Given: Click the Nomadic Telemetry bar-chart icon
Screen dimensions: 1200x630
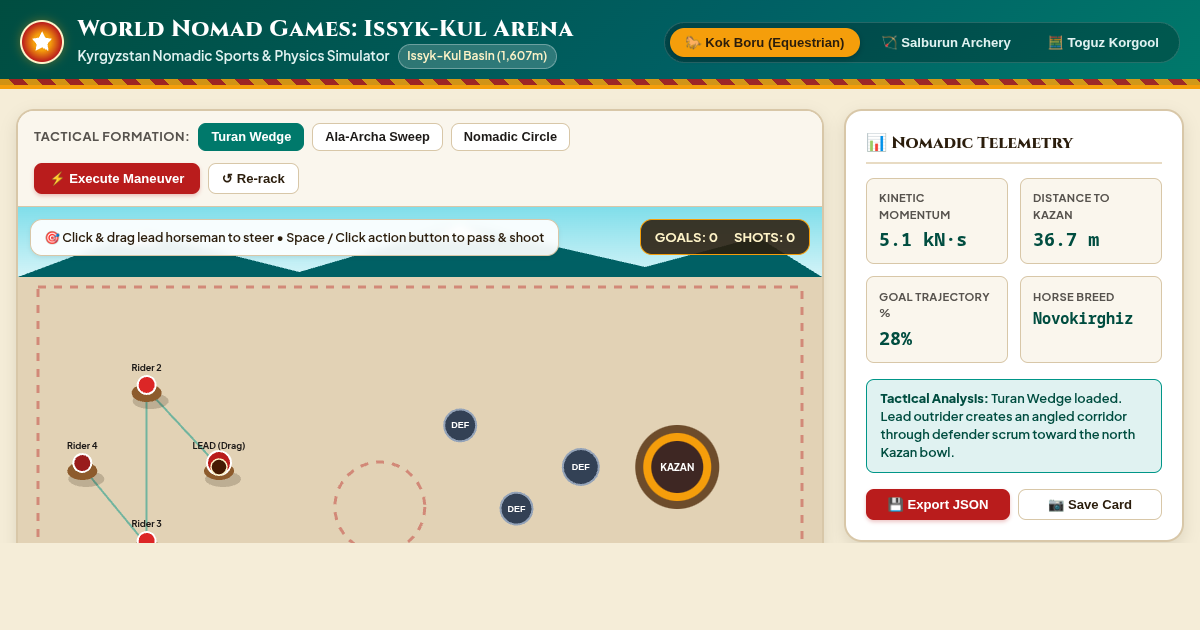Looking at the screenshot, I should (876, 142).
